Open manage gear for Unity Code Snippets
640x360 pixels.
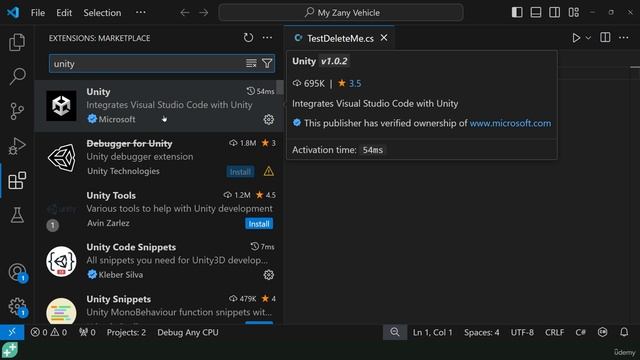269,275
